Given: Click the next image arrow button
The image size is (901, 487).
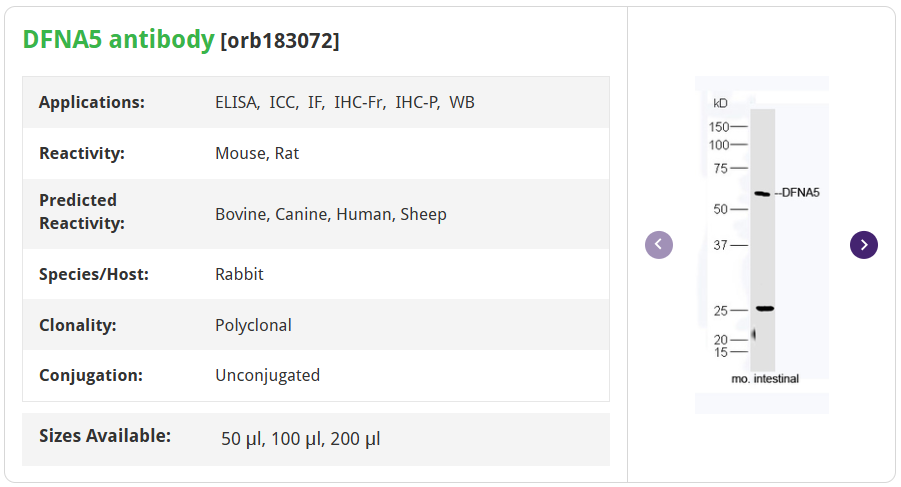Looking at the screenshot, I should (x=864, y=245).
